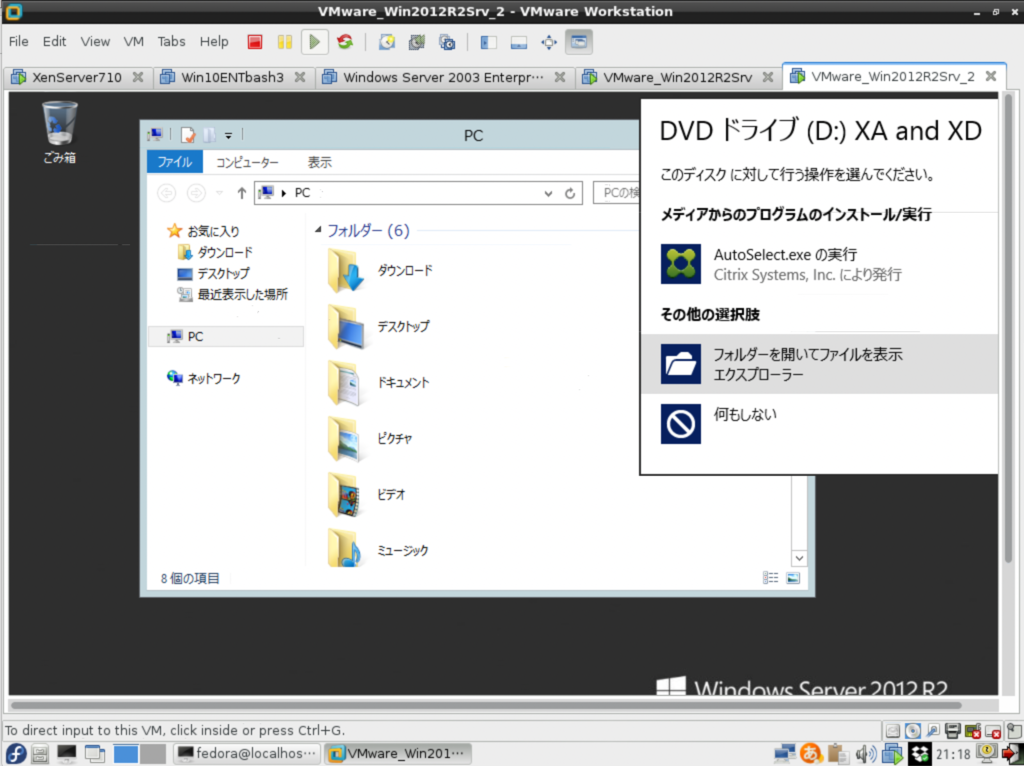Click the full screen mode icon
1024x766 pixels.
point(549,42)
